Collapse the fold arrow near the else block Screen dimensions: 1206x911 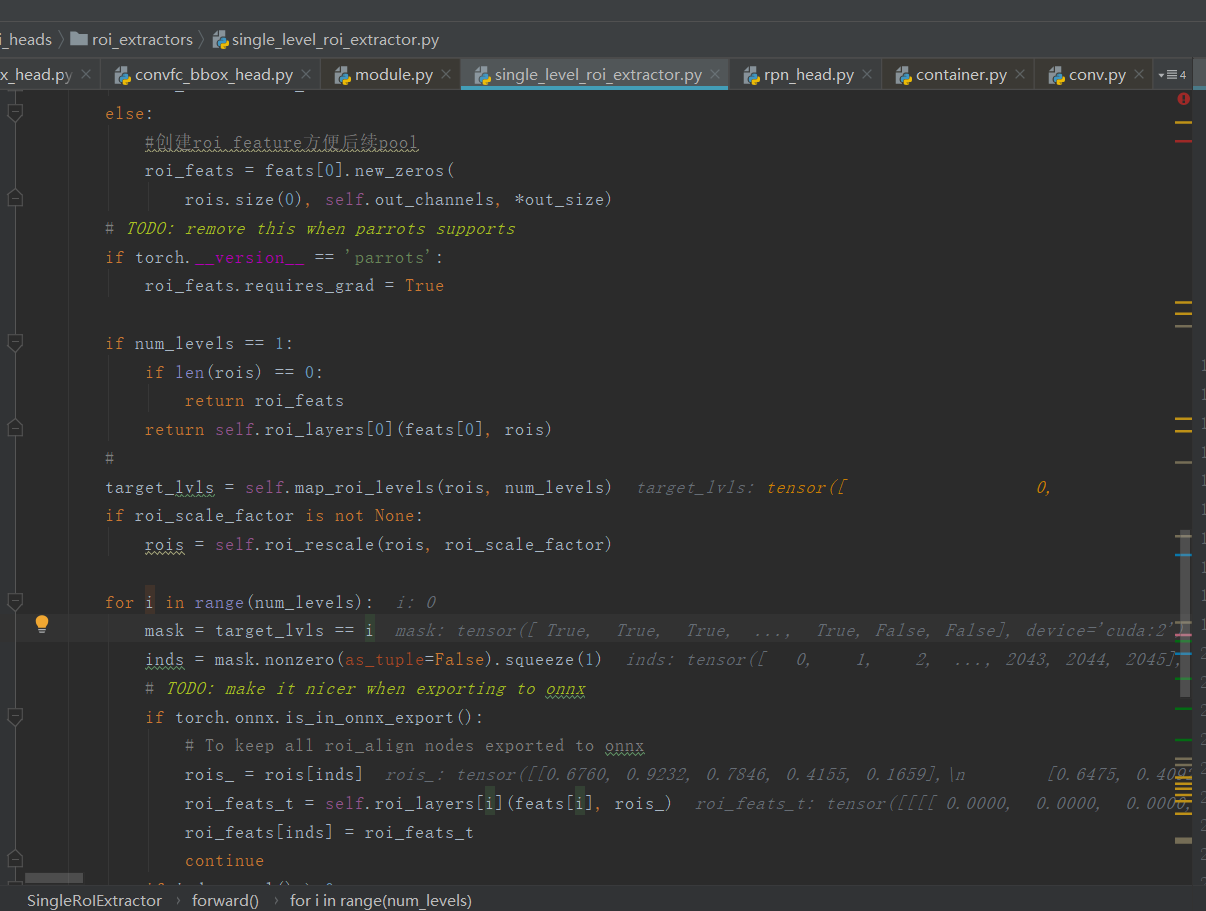15,112
